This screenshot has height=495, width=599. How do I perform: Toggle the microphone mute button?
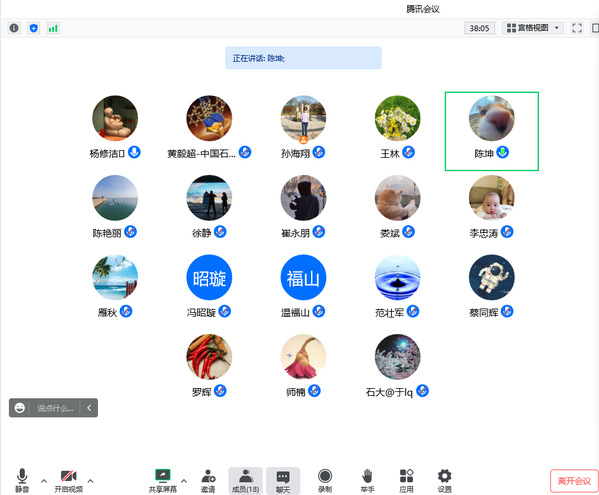pyautogui.click(x=22, y=480)
